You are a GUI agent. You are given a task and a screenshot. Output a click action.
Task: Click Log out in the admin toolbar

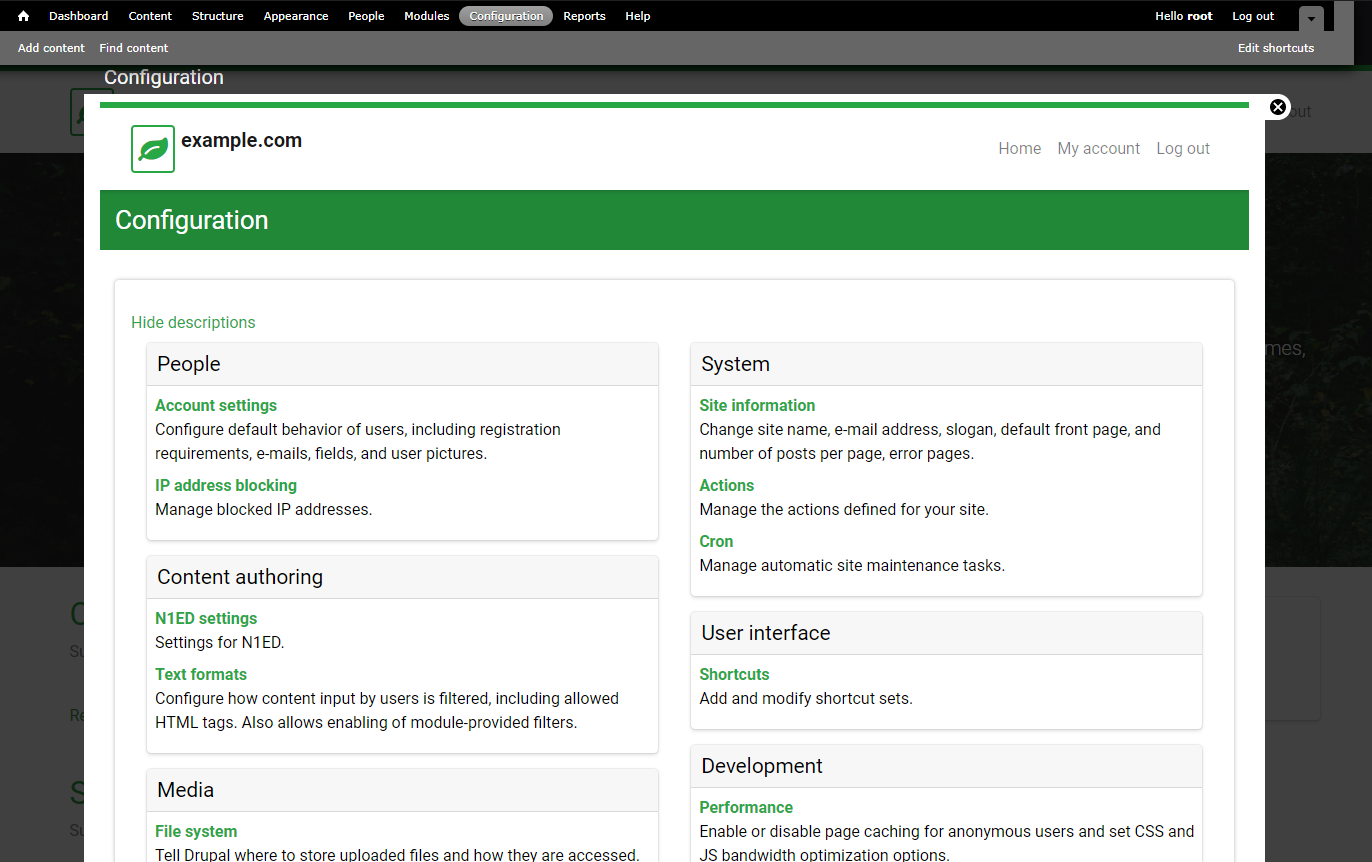[1253, 16]
